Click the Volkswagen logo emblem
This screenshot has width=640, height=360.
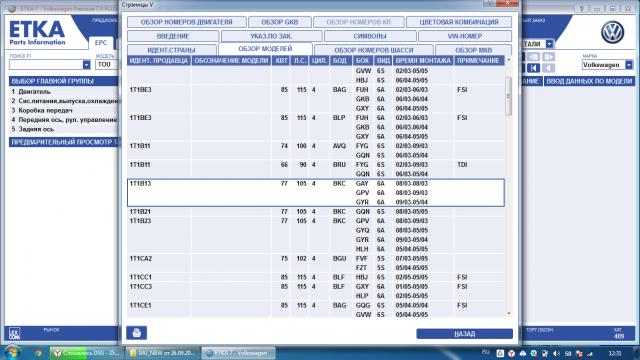coord(612,33)
